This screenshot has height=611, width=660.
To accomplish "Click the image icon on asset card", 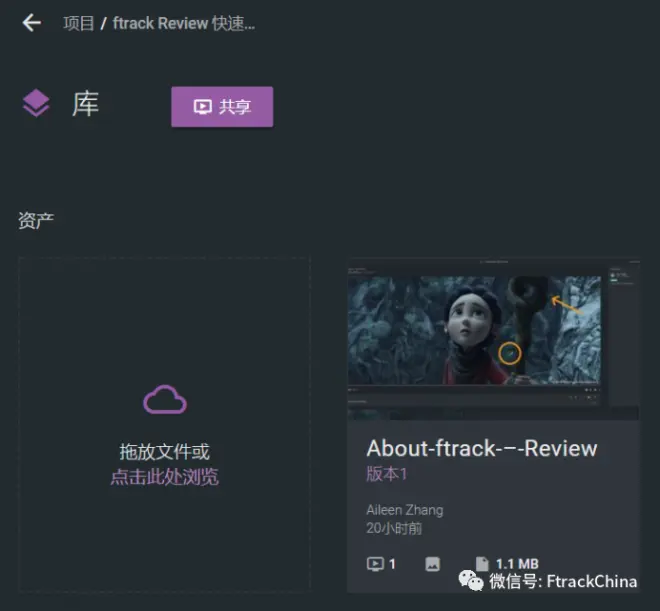I will pos(433,564).
